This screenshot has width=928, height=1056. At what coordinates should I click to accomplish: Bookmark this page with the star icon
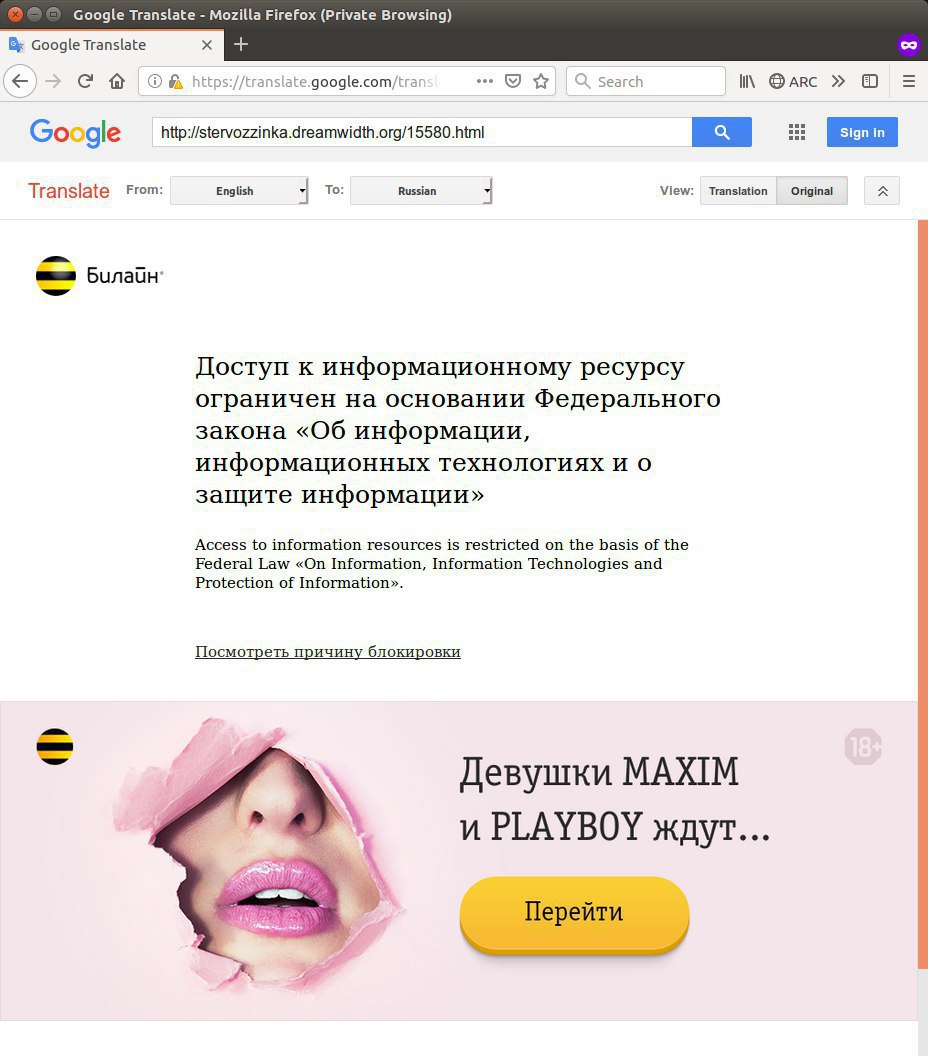tap(541, 81)
